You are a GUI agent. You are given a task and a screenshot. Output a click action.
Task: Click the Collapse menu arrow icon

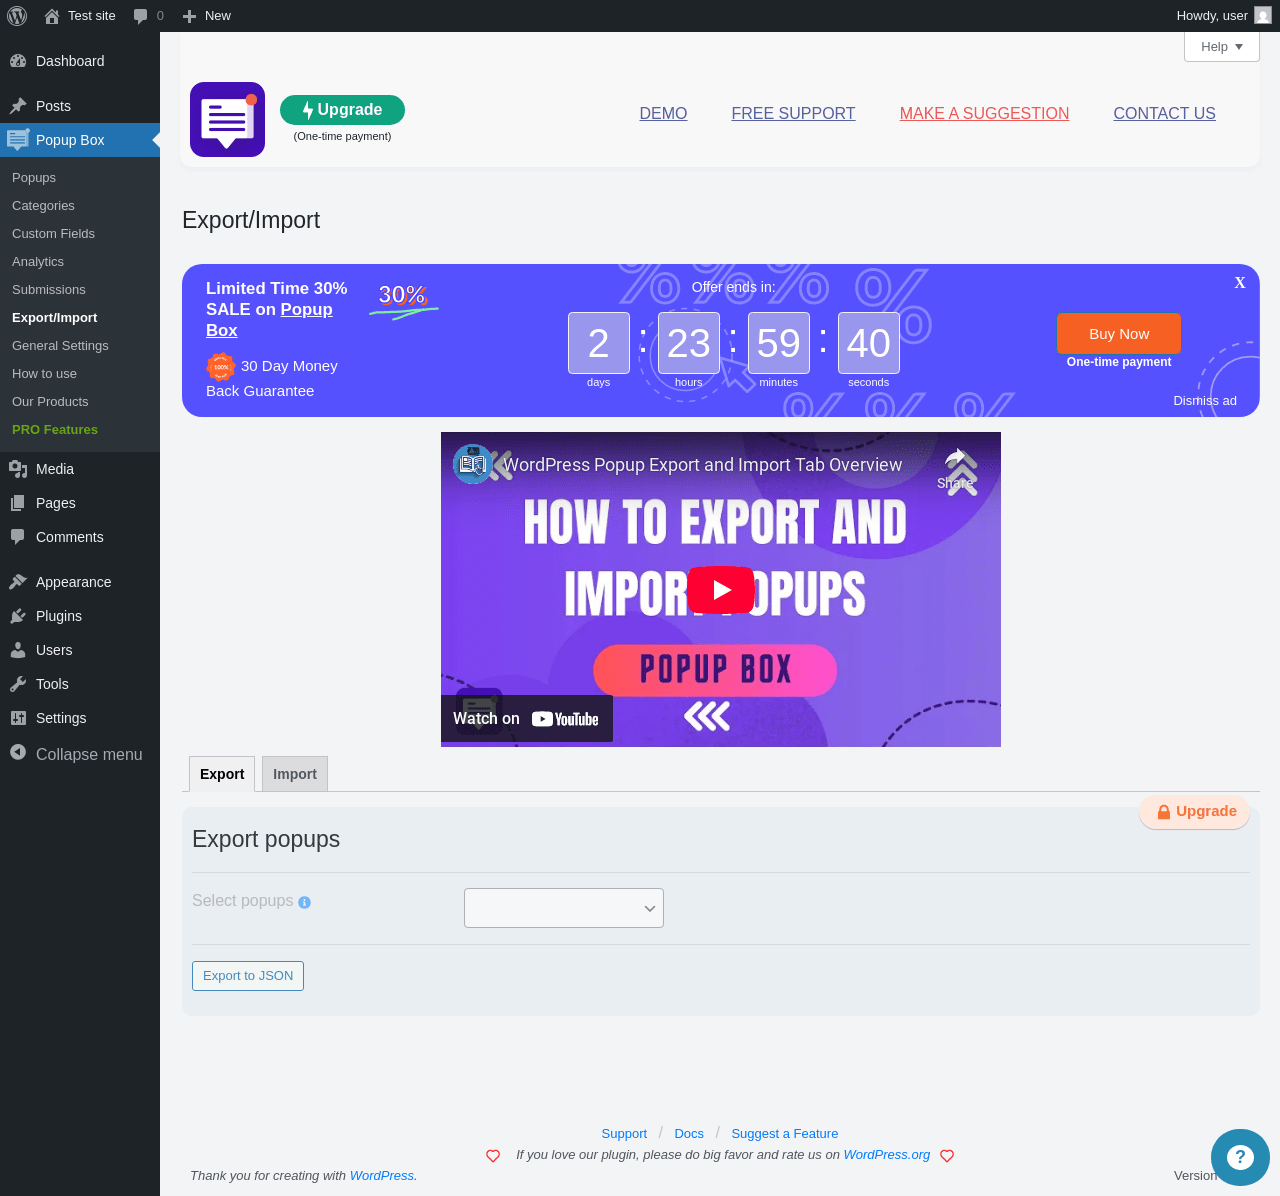(x=18, y=752)
